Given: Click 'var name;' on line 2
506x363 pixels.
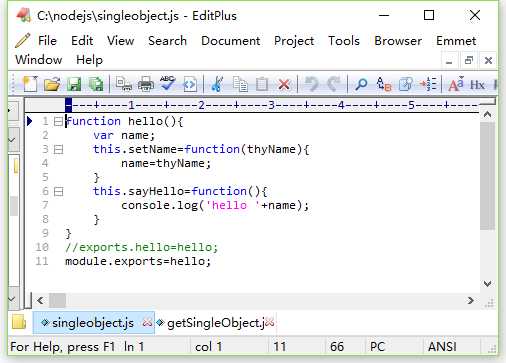Looking at the screenshot, I should (124, 135).
